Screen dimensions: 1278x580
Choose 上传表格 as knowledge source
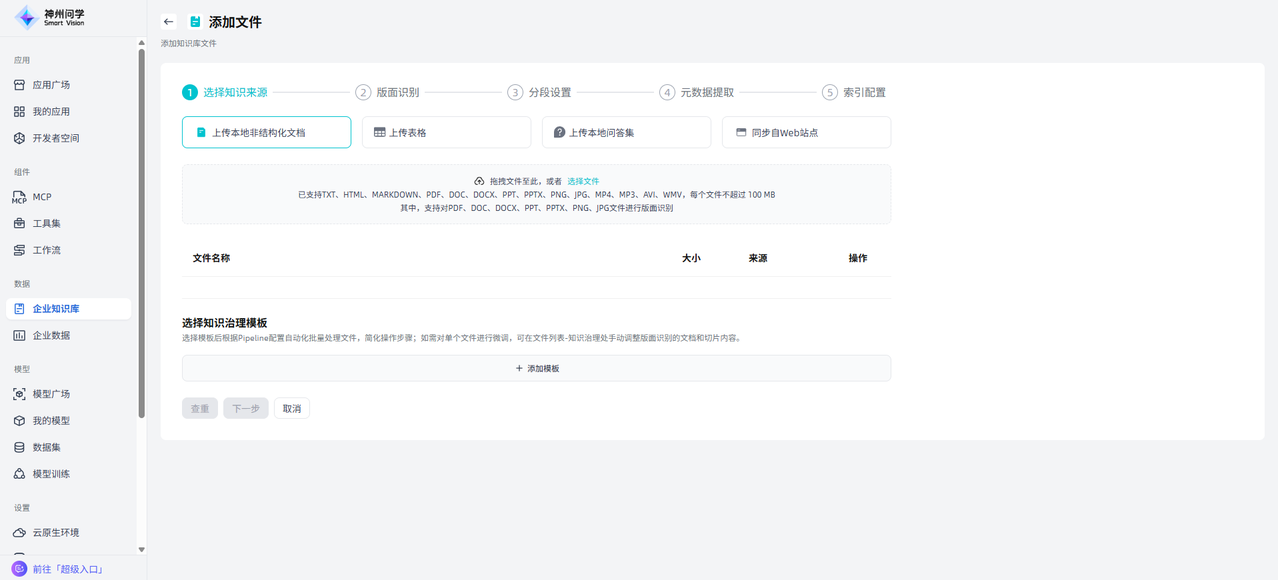[446, 133]
